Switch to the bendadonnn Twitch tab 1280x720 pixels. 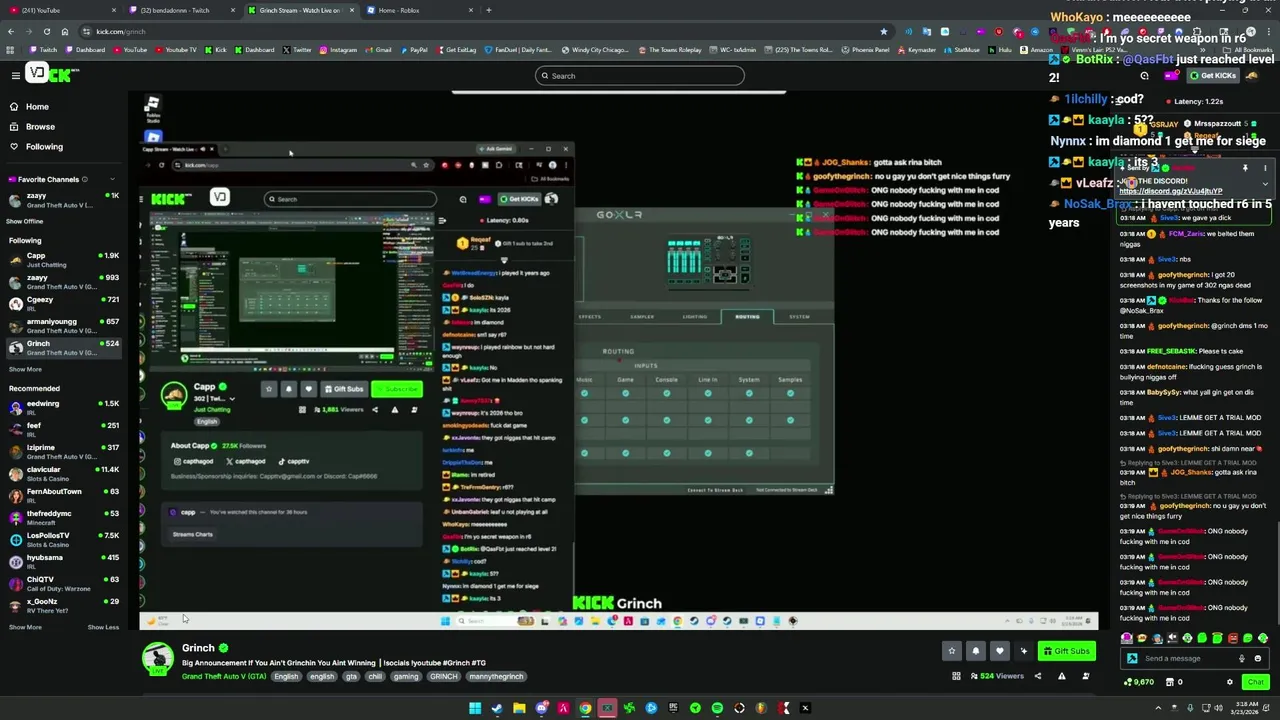point(180,10)
